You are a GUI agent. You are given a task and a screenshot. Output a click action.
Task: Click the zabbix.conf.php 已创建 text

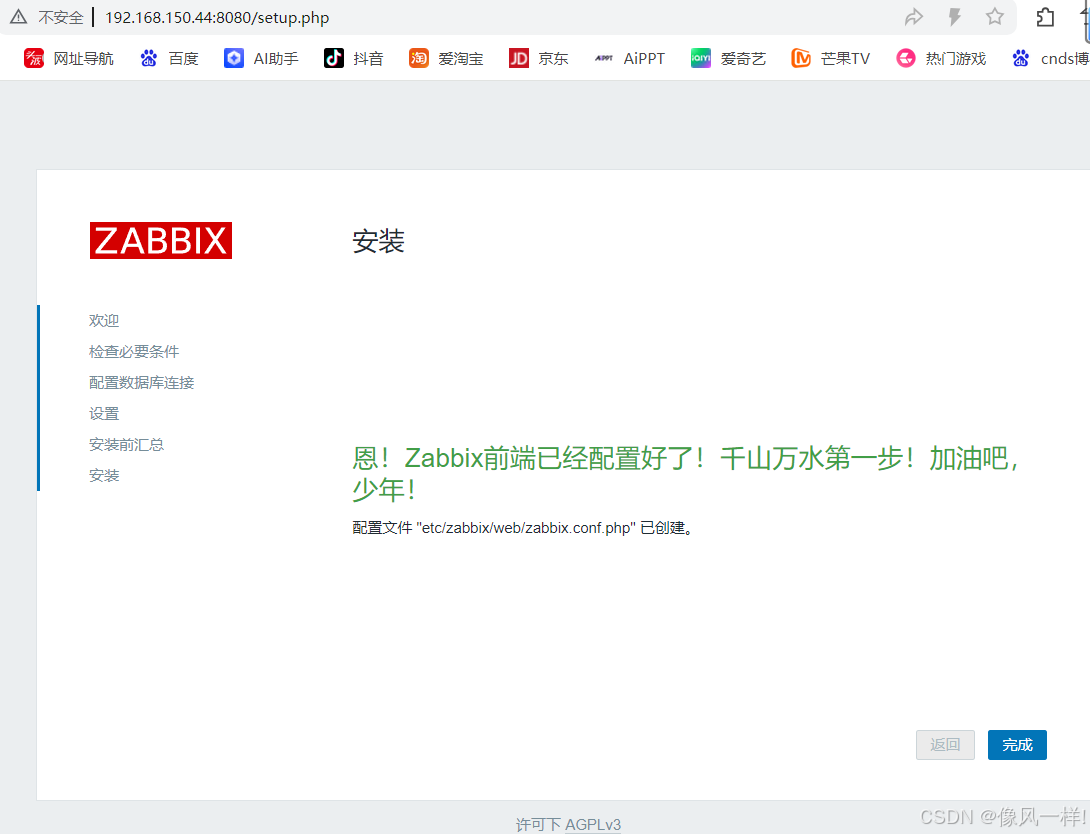[x=523, y=528]
